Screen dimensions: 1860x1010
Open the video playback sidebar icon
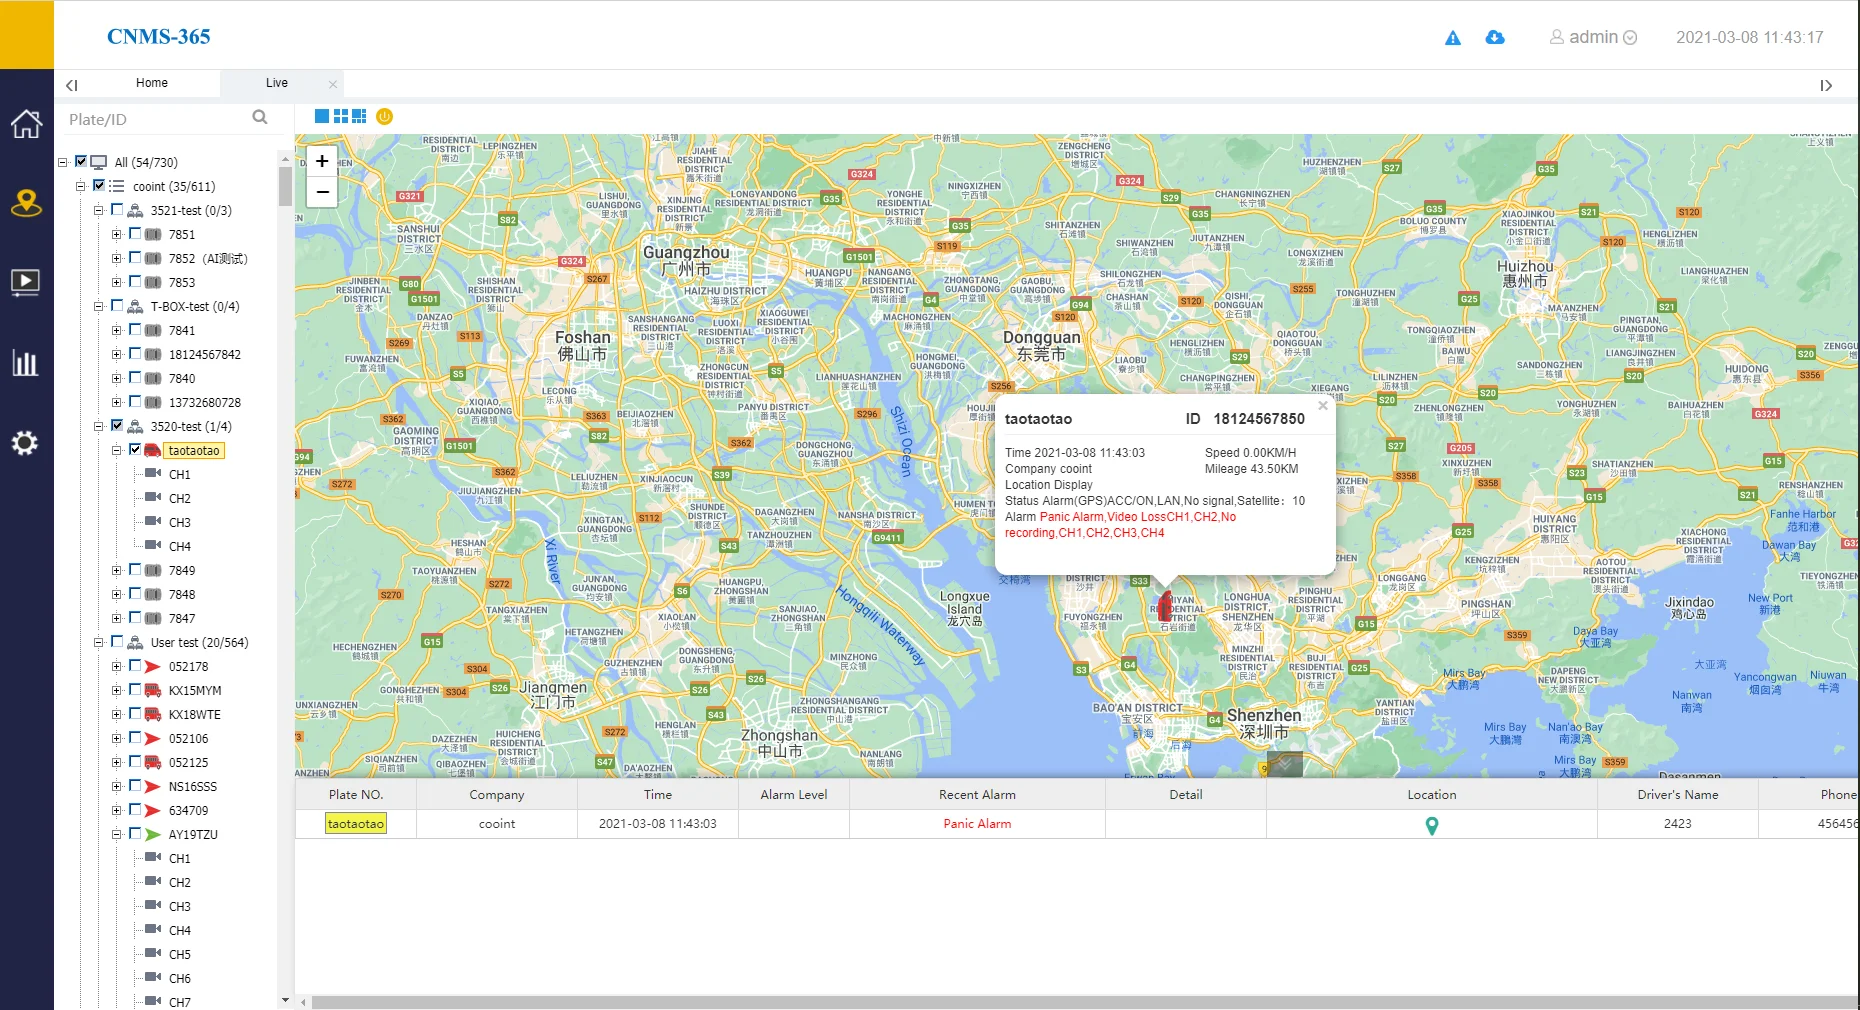click(26, 283)
